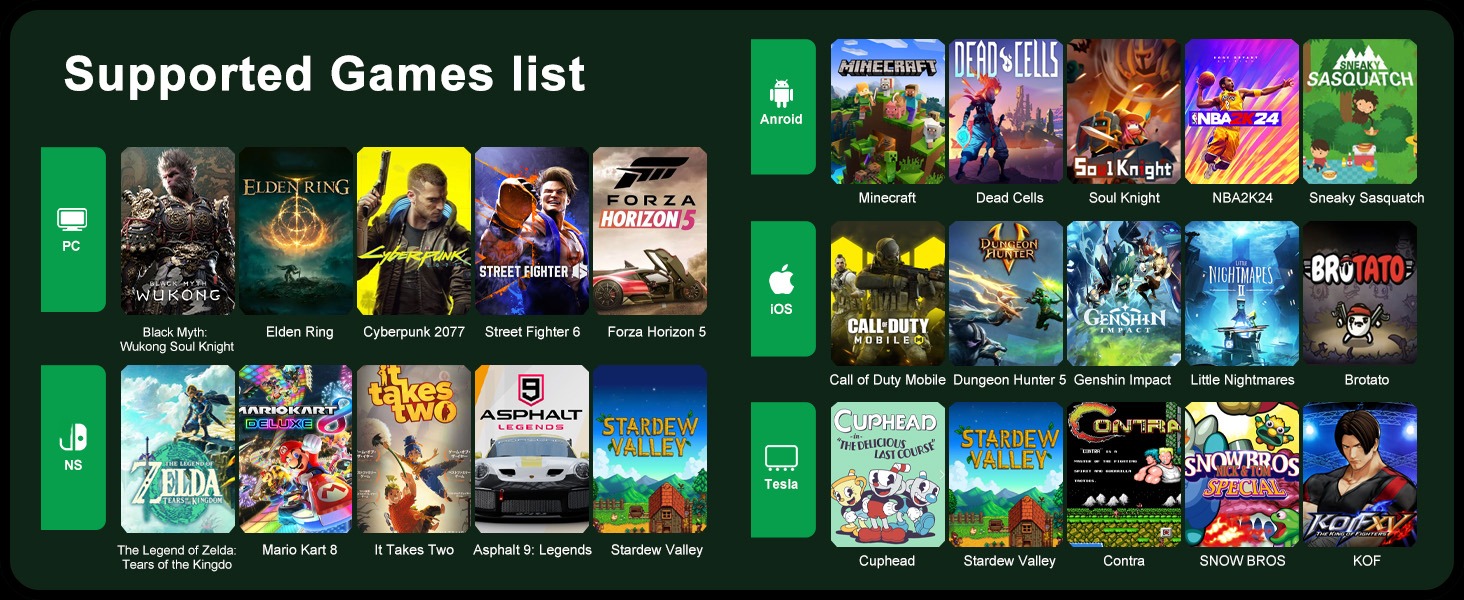Select the Call of Duty Mobile cover
The width and height of the screenshot is (1464, 600).
pyautogui.click(x=888, y=293)
